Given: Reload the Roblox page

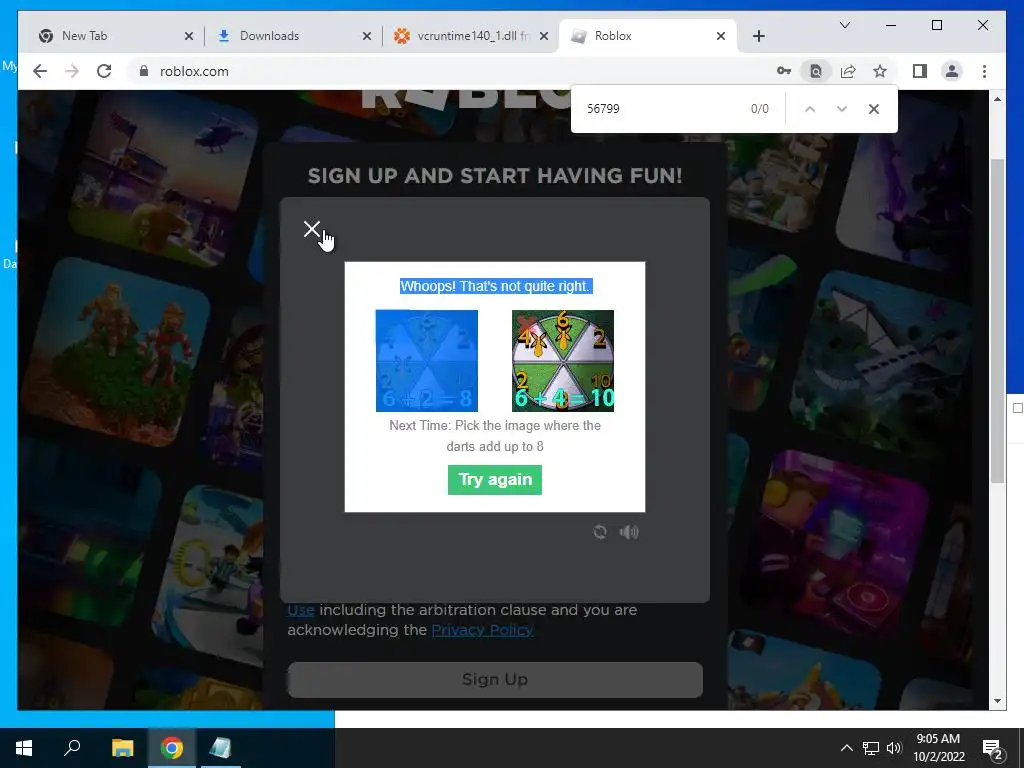Looking at the screenshot, I should click(x=104, y=71).
